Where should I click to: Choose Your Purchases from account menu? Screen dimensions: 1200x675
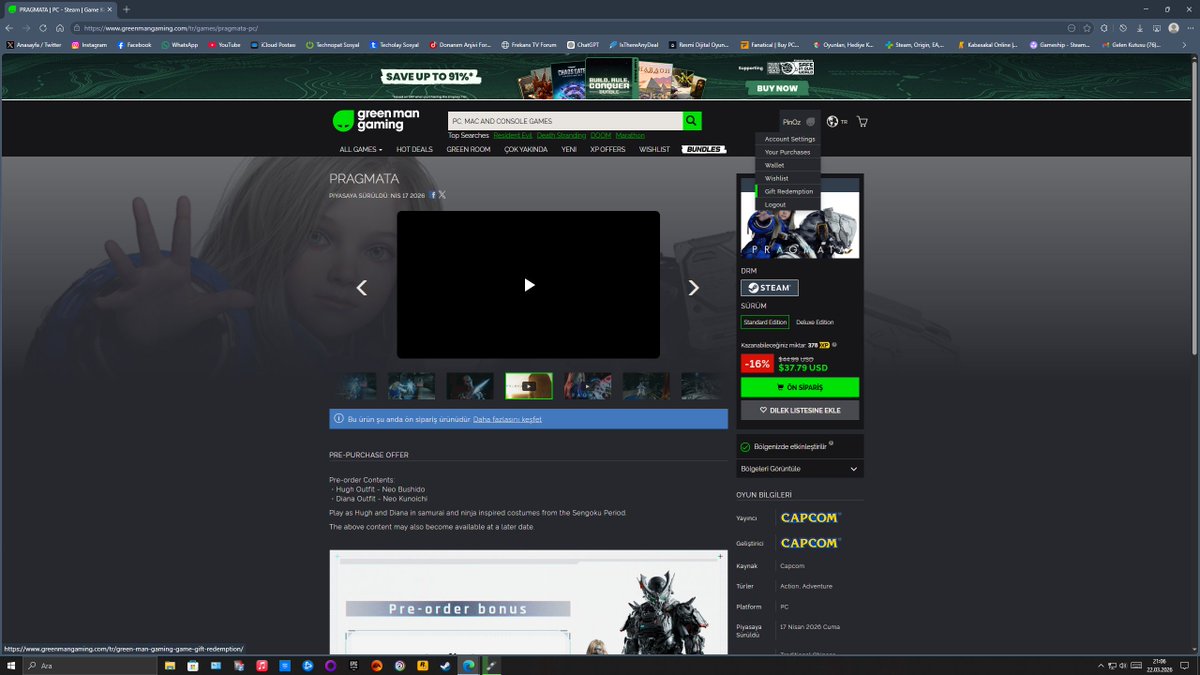(788, 152)
